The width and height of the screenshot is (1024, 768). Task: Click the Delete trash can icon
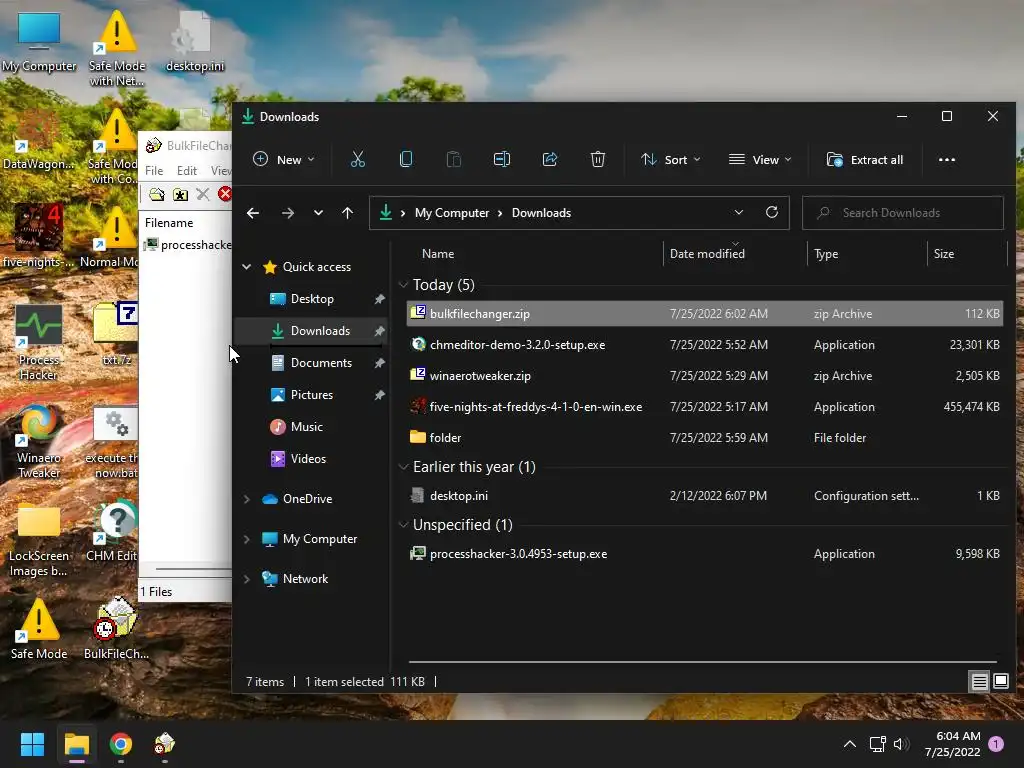pos(598,159)
